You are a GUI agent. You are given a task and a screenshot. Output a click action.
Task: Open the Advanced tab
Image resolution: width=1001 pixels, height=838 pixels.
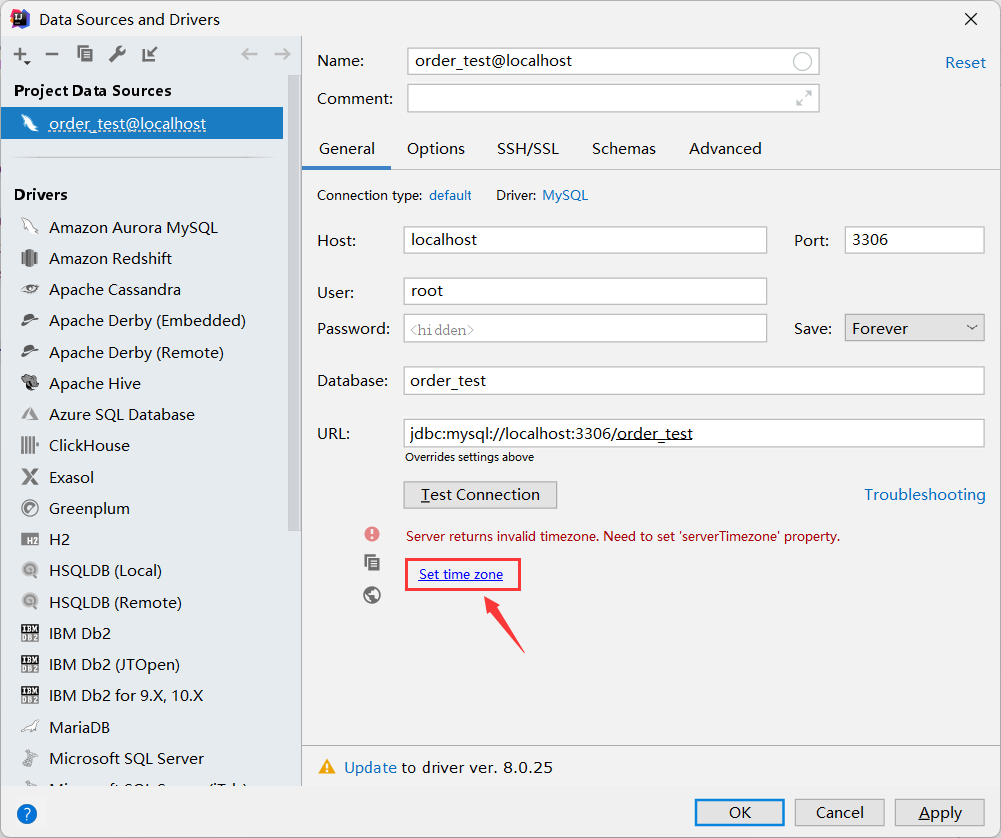click(x=725, y=149)
